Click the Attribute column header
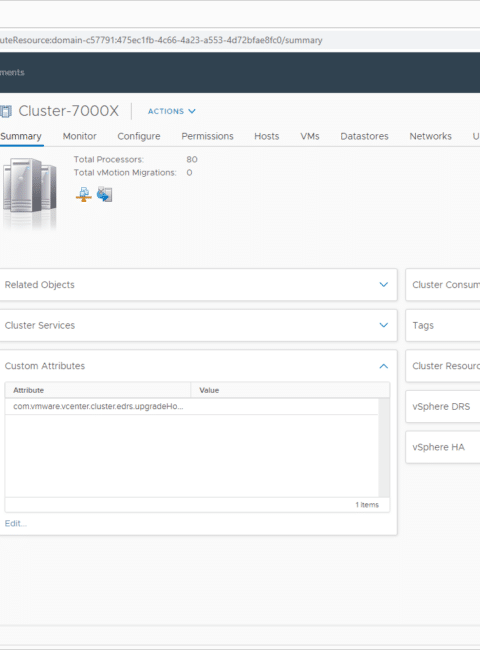Viewport: 480px width, 650px height. (x=98, y=390)
